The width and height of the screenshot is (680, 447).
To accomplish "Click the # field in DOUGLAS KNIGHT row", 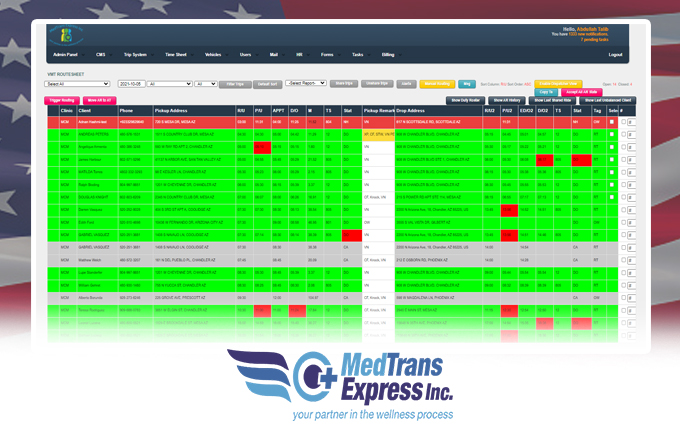I will tap(632, 198).
